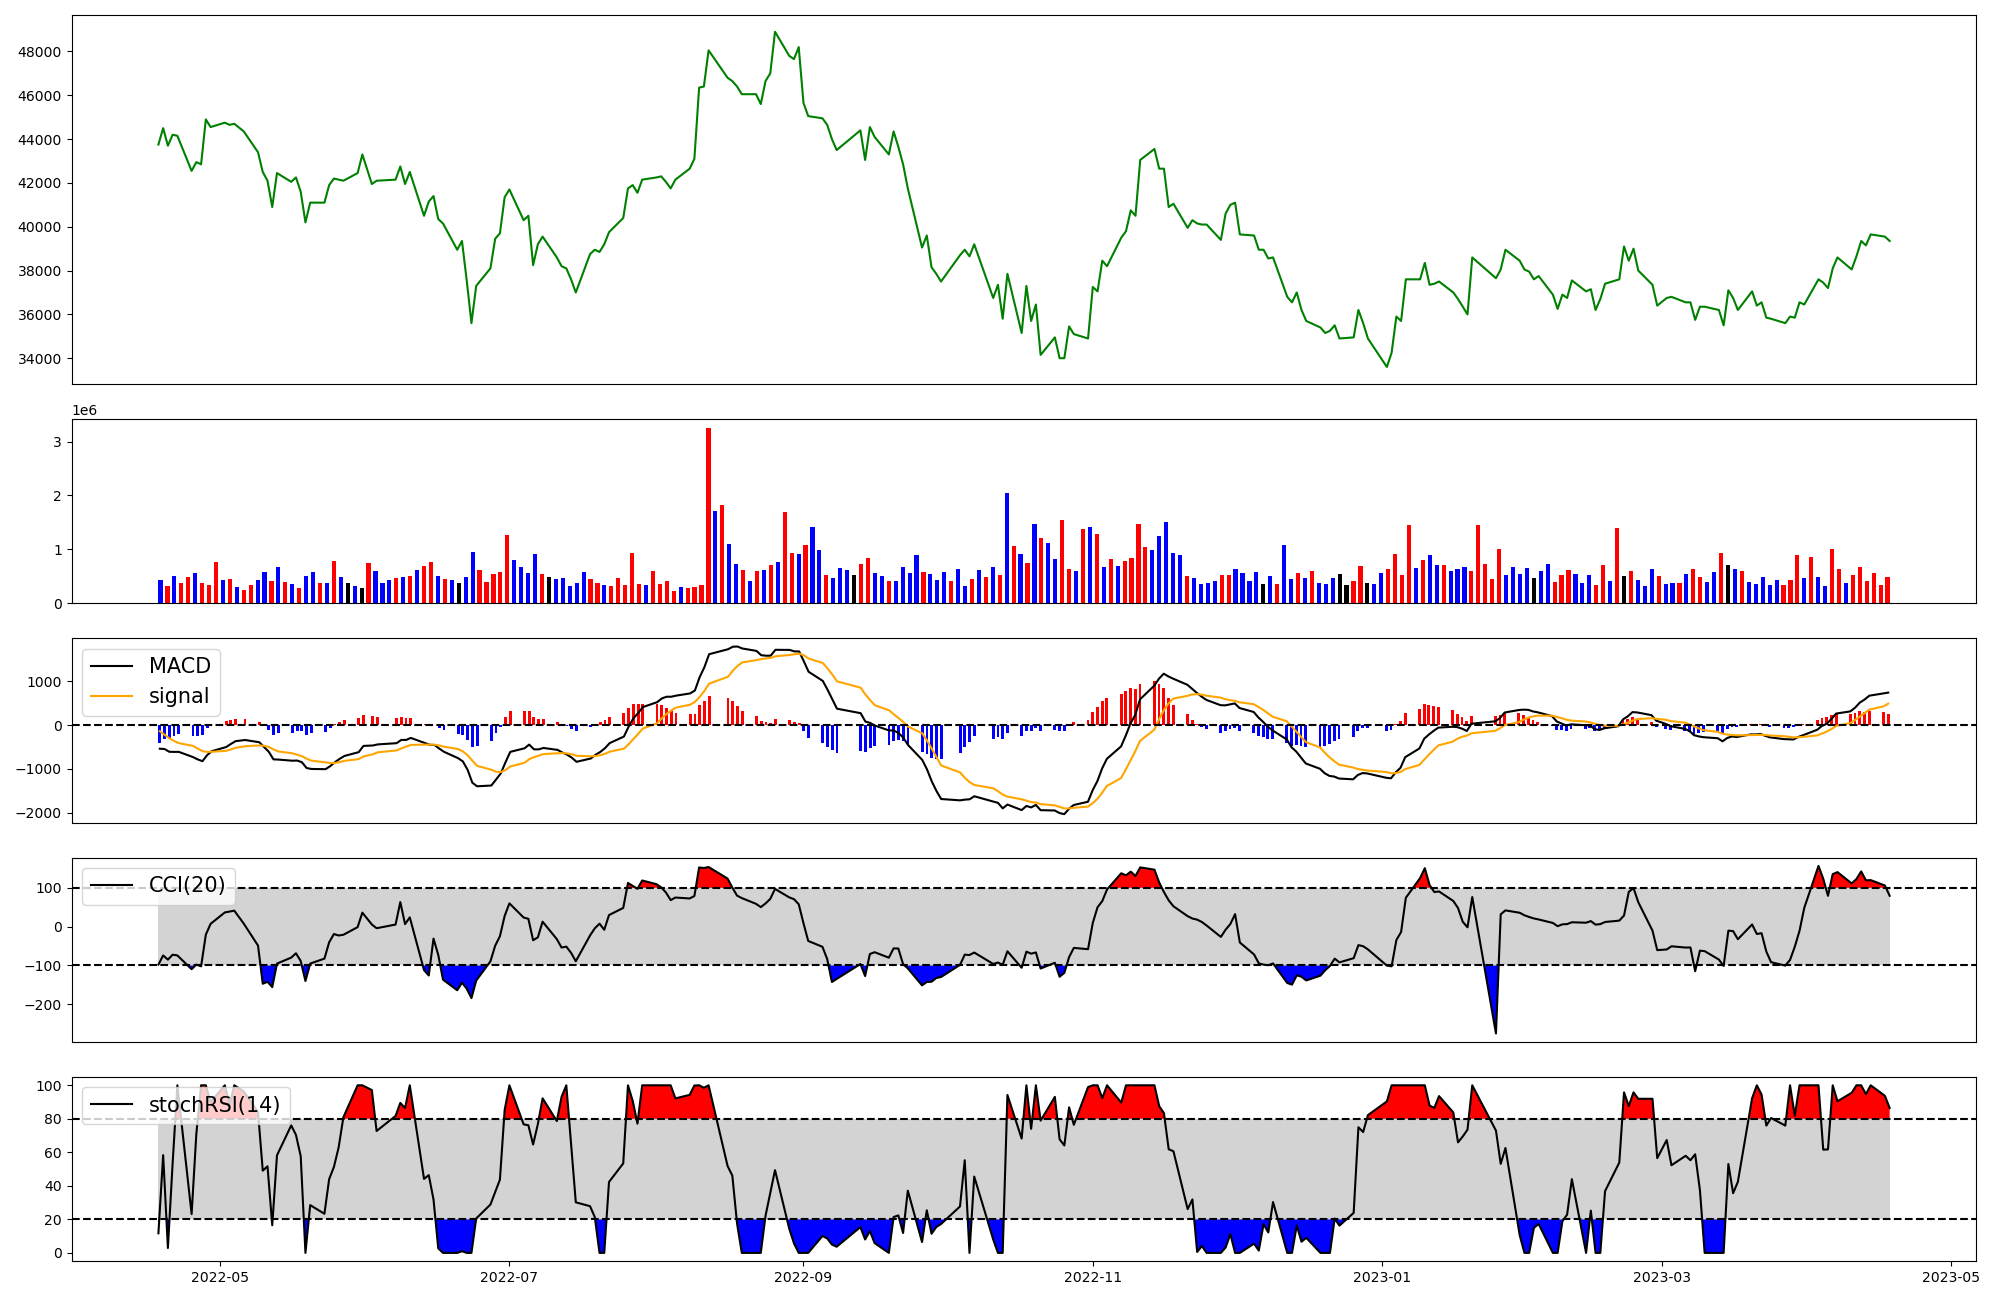Click the MACD legend entry
The width and height of the screenshot is (2000, 1300).
point(179,666)
